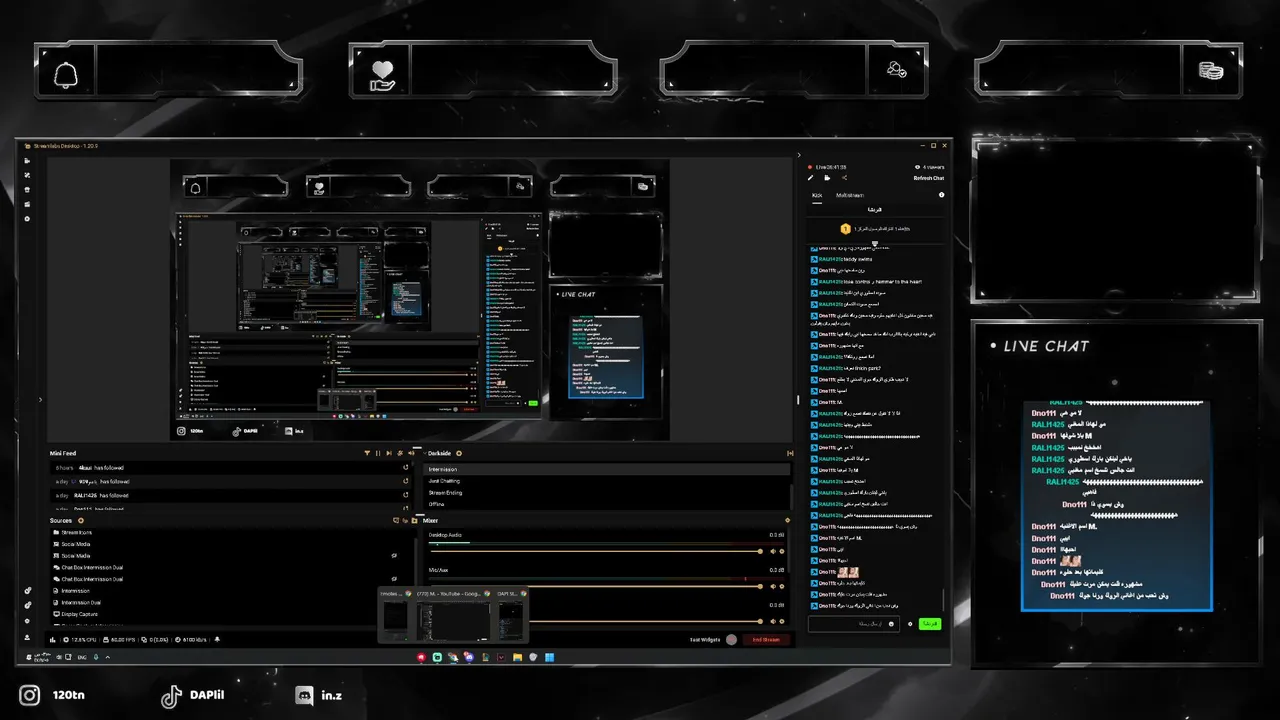Click the CPU usage readout in status bar
The height and width of the screenshot is (720, 1280).
[81, 639]
